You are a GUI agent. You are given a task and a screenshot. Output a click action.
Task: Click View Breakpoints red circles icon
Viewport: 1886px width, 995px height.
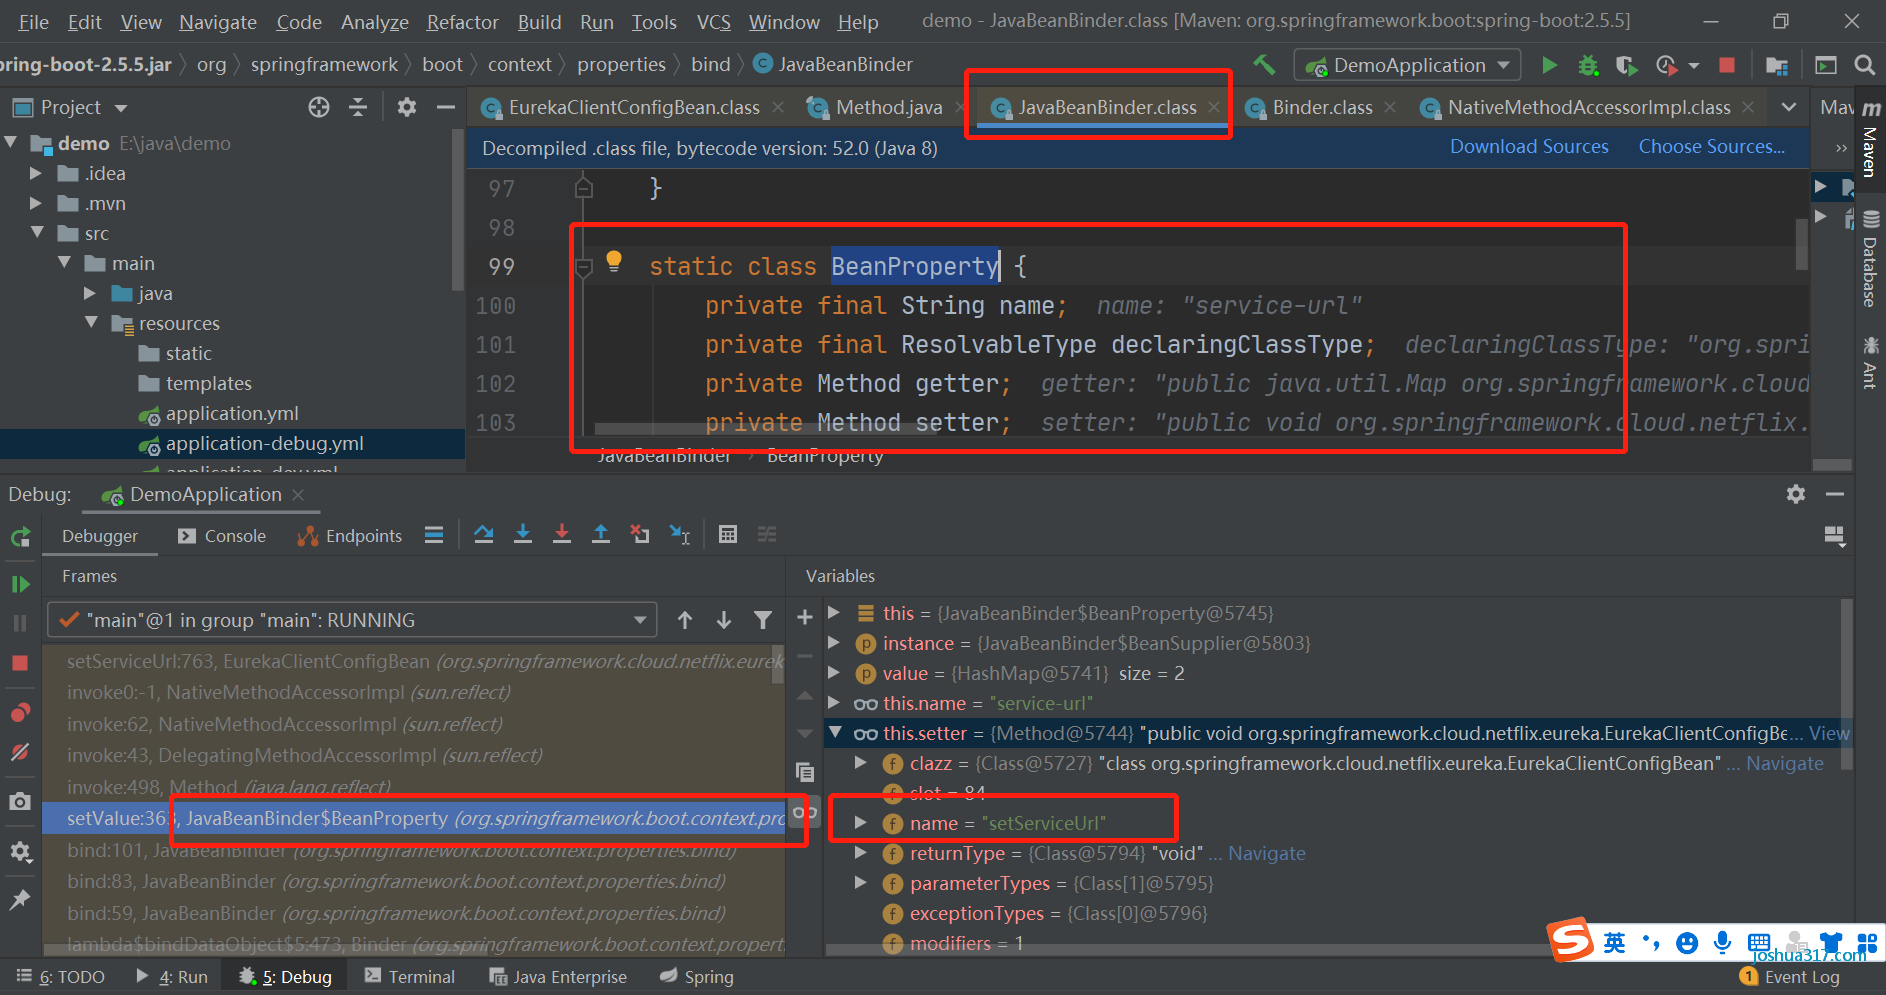[20, 712]
